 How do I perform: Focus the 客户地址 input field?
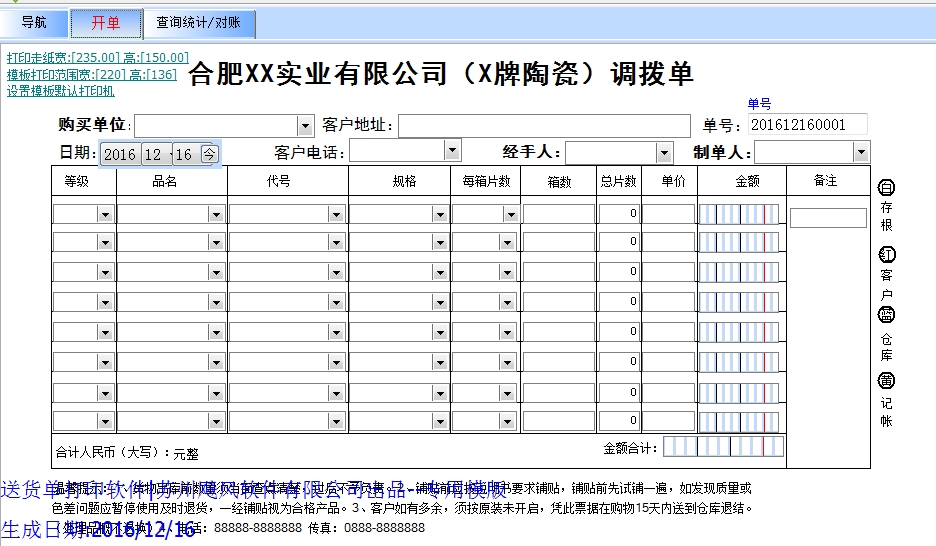coord(544,126)
